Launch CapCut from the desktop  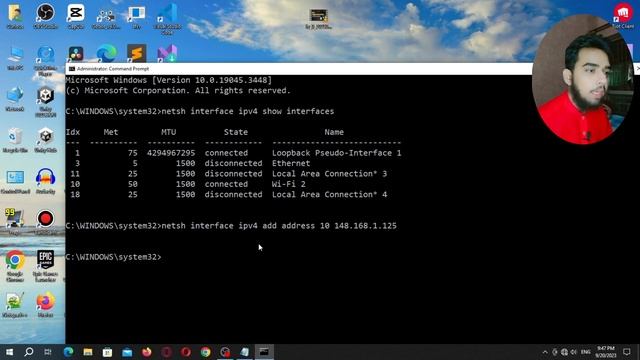tap(76, 16)
